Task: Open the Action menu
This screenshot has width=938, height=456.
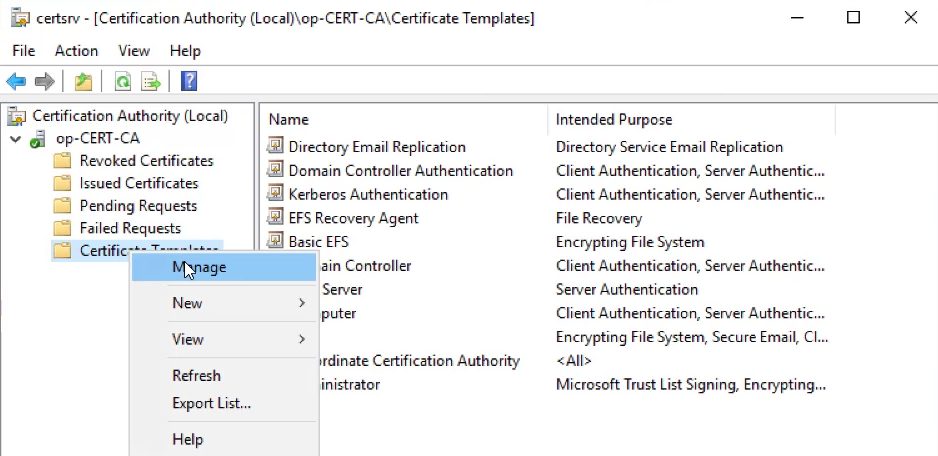Action: [x=77, y=51]
